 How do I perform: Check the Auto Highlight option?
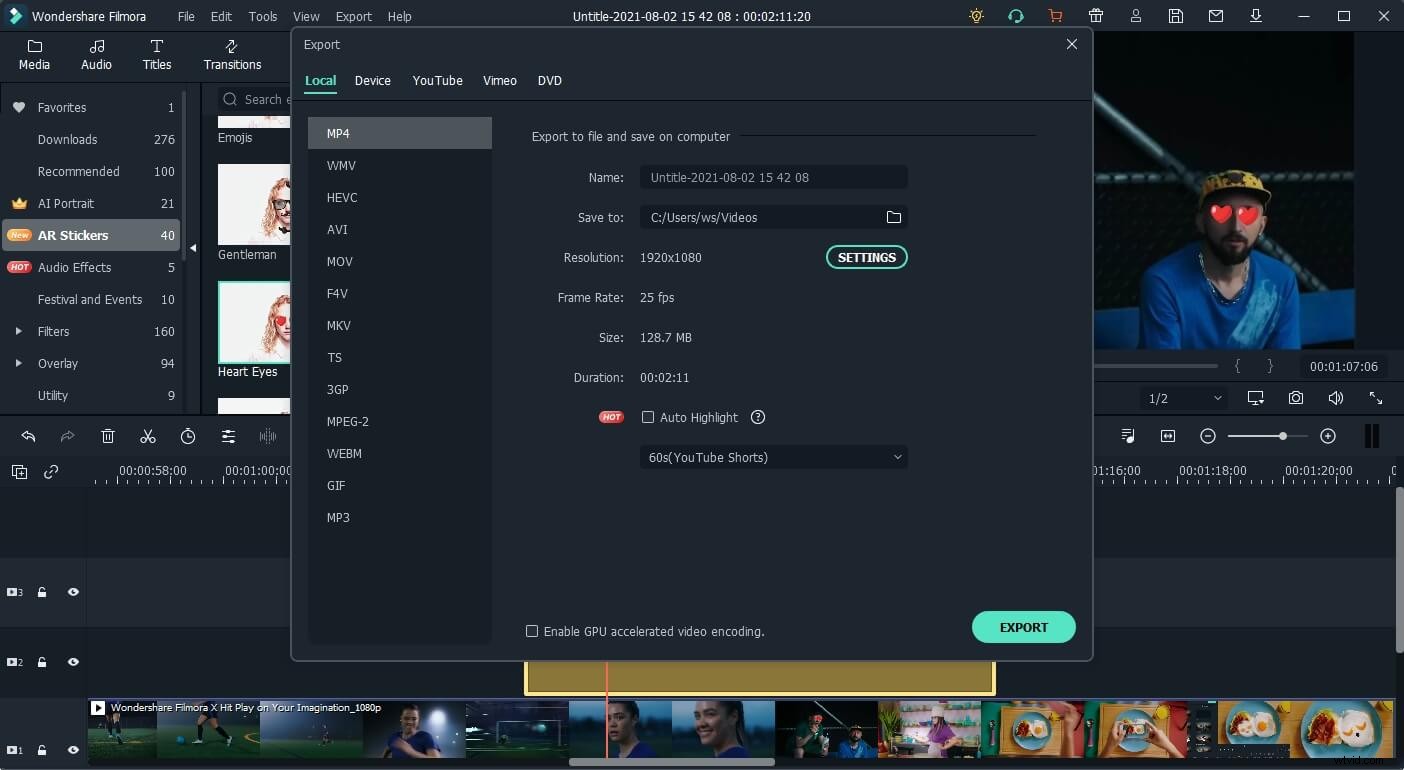[x=648, y=417]
